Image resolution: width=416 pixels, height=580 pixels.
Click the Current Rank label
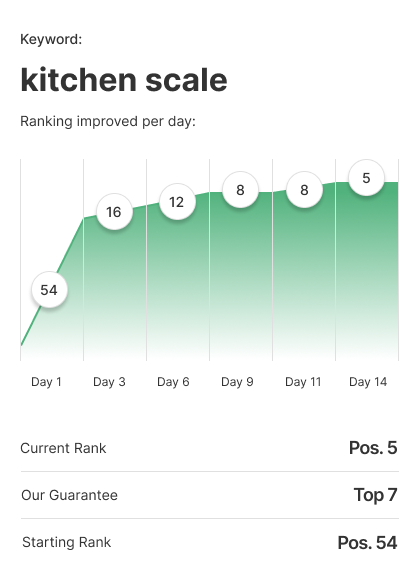point(63,448)
